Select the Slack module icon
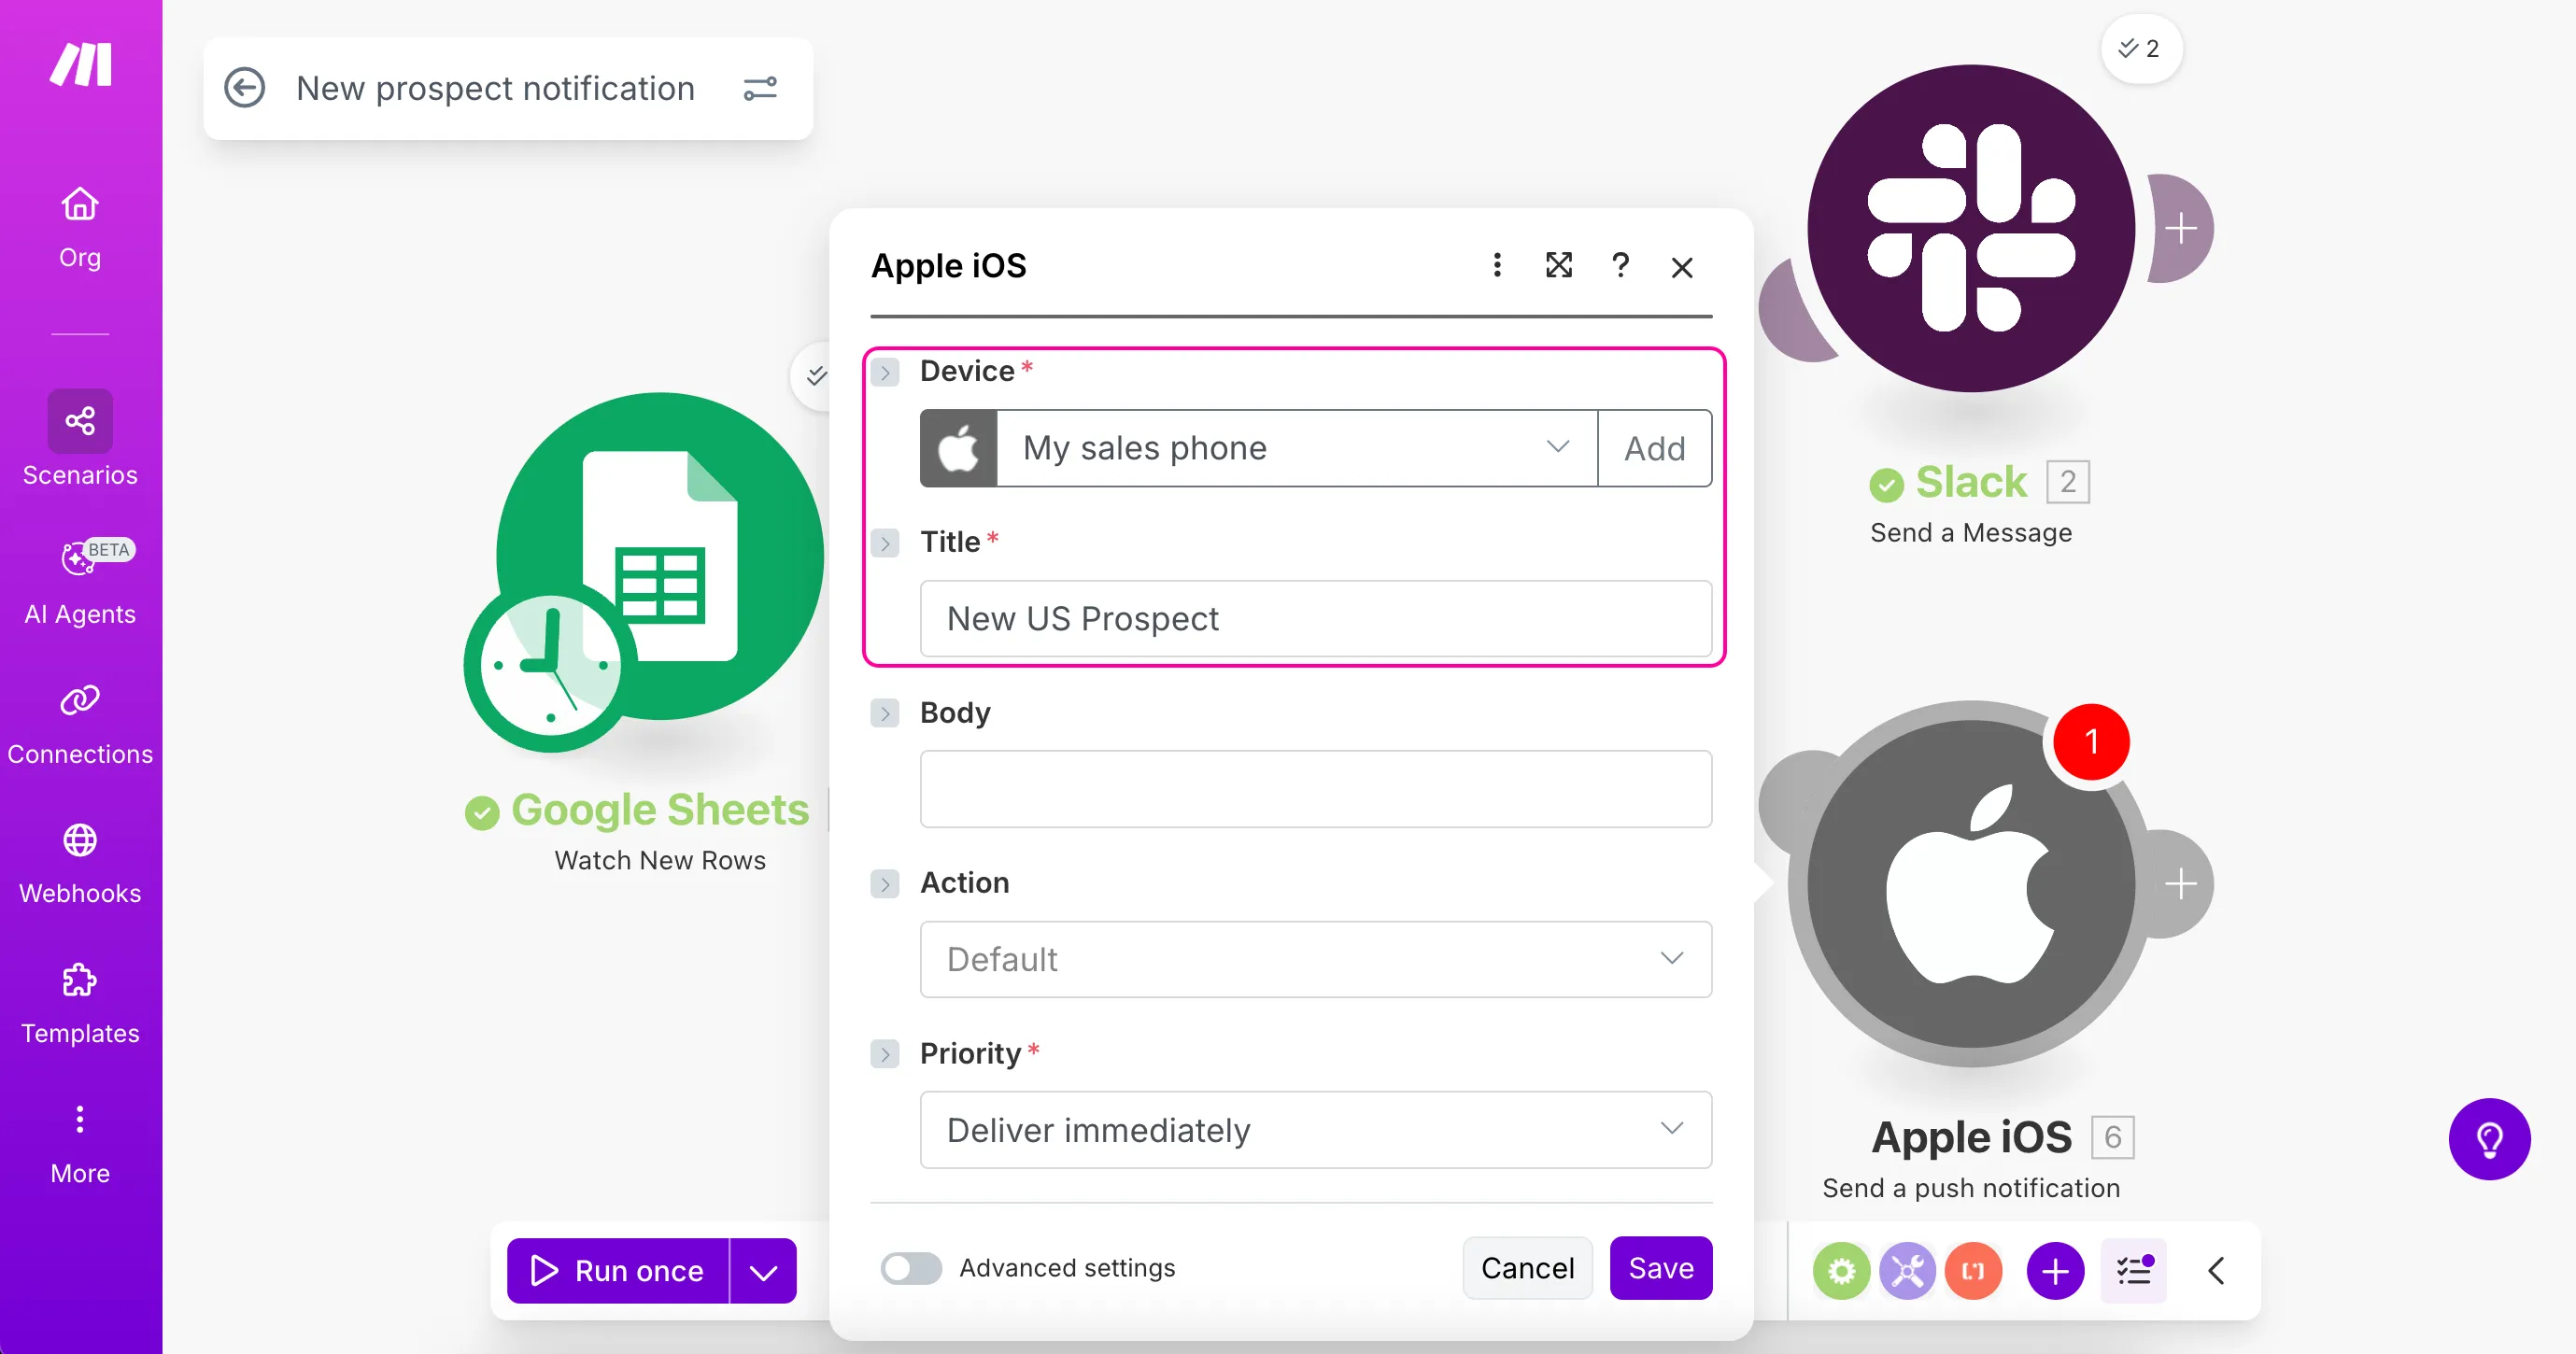This screenshot has width=2576, height=1354. (1971, 228)
